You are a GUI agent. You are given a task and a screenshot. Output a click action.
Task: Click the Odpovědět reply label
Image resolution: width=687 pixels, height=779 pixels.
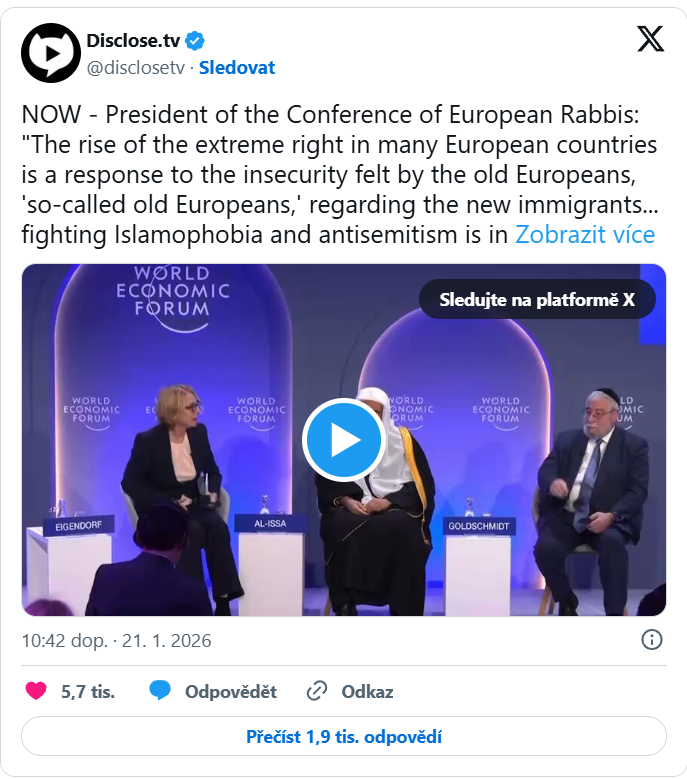click(x=230, y=691)
